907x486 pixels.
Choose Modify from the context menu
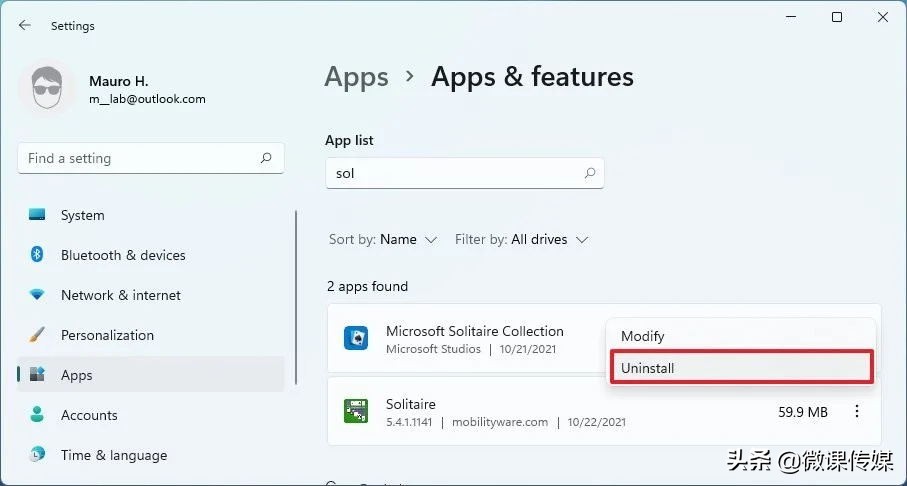pos(743,336)
